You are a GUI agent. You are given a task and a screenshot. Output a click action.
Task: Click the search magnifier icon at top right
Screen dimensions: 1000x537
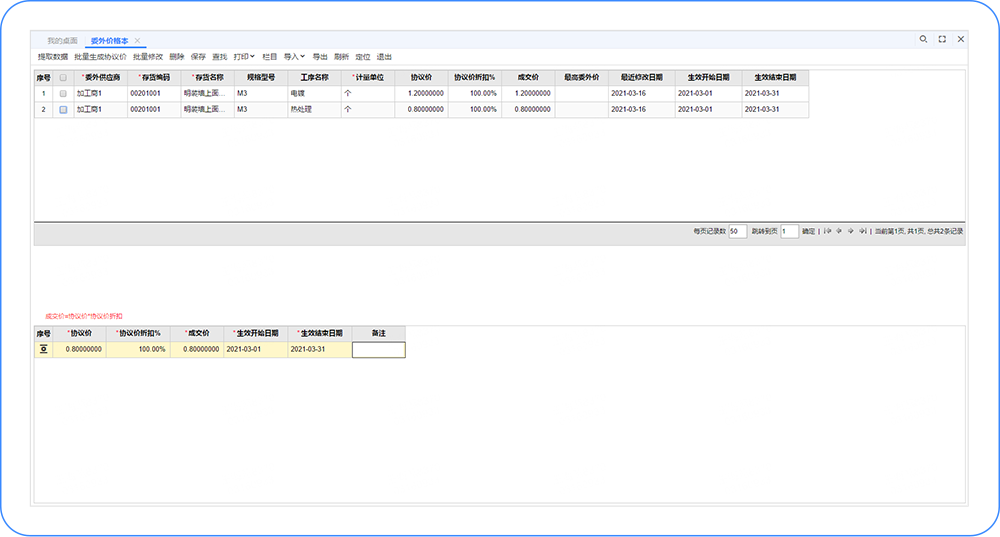[923, 39]
